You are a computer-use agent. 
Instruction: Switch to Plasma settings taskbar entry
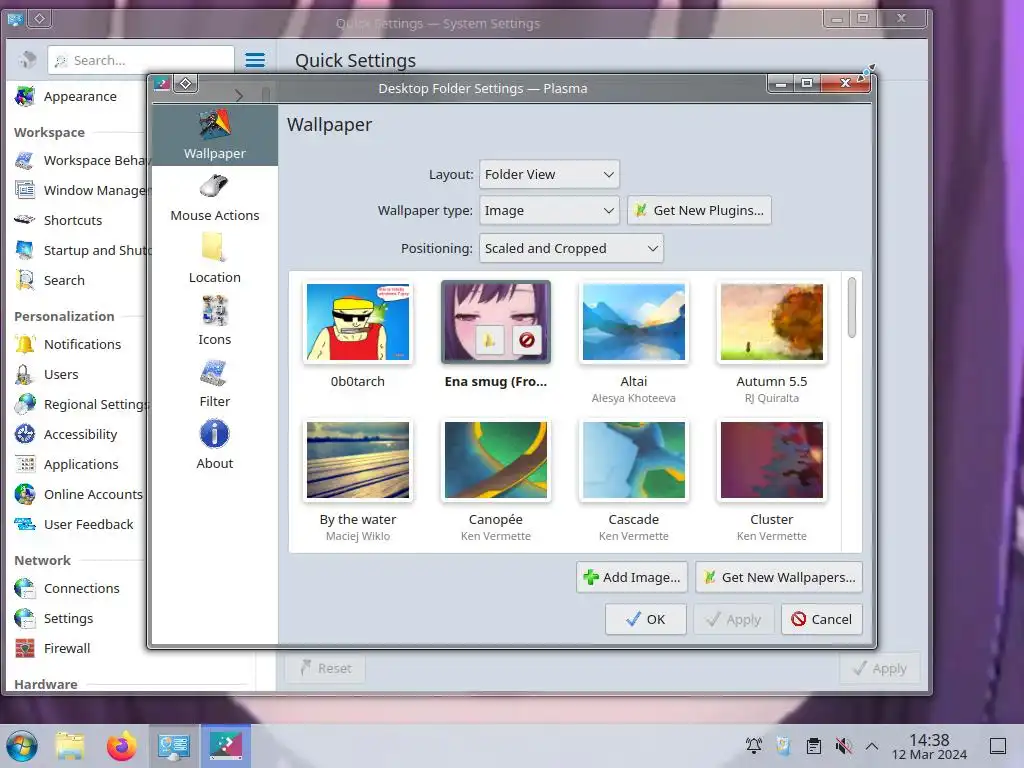click(x=226, y=746)
